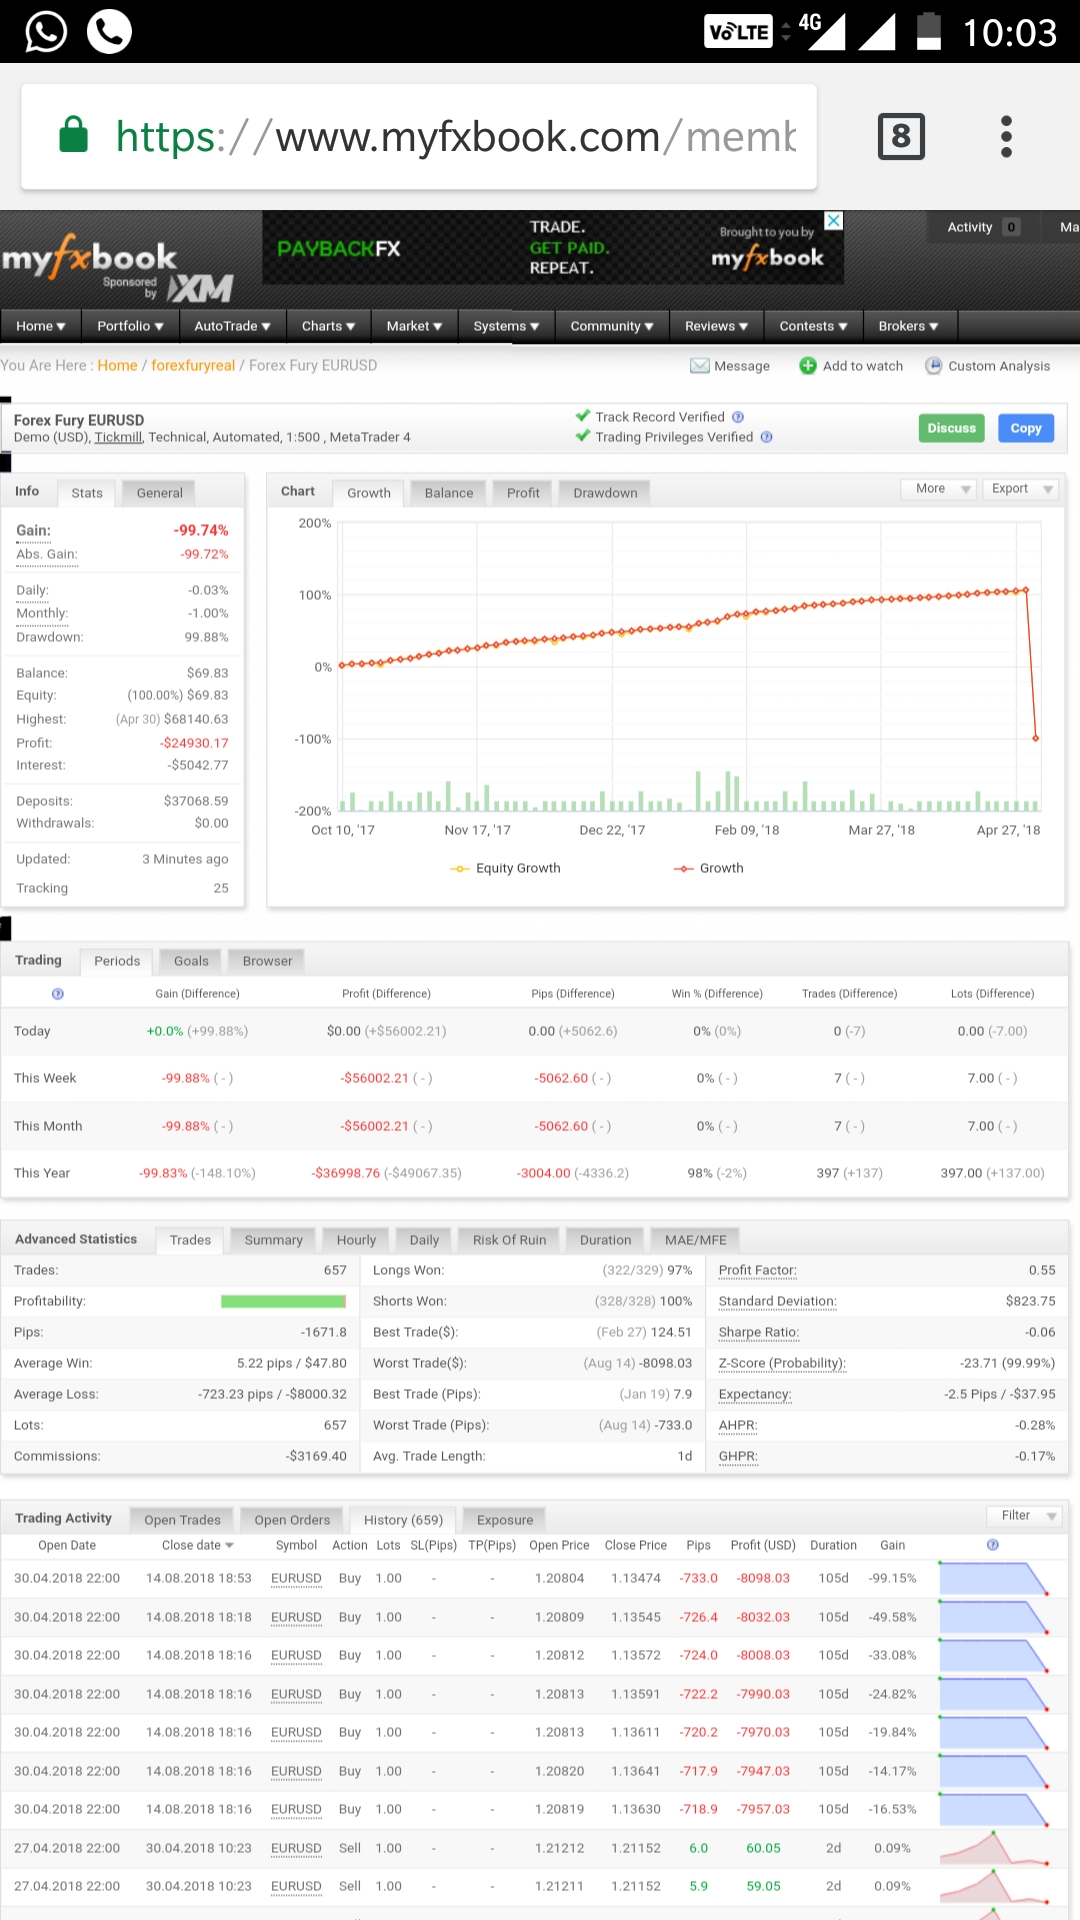Image resolution: width=1080 pixels, height=1920 pixels.
Task: Click help icon beside Track Record Verified
Action: tap(738, 417)
